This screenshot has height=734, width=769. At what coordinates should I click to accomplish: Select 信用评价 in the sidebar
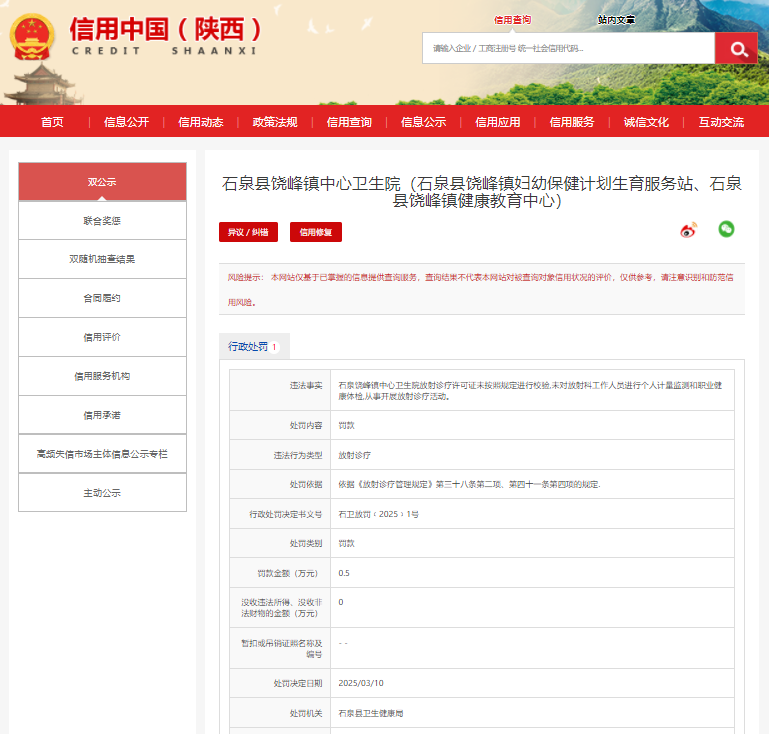point(102,337)
